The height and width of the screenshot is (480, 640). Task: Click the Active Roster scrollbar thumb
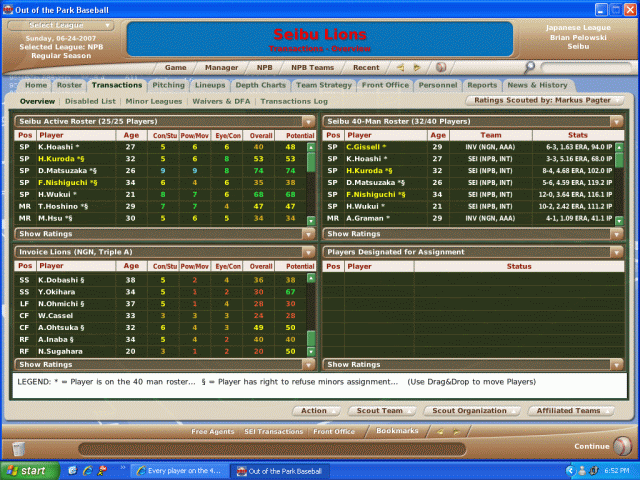(311, 162)
